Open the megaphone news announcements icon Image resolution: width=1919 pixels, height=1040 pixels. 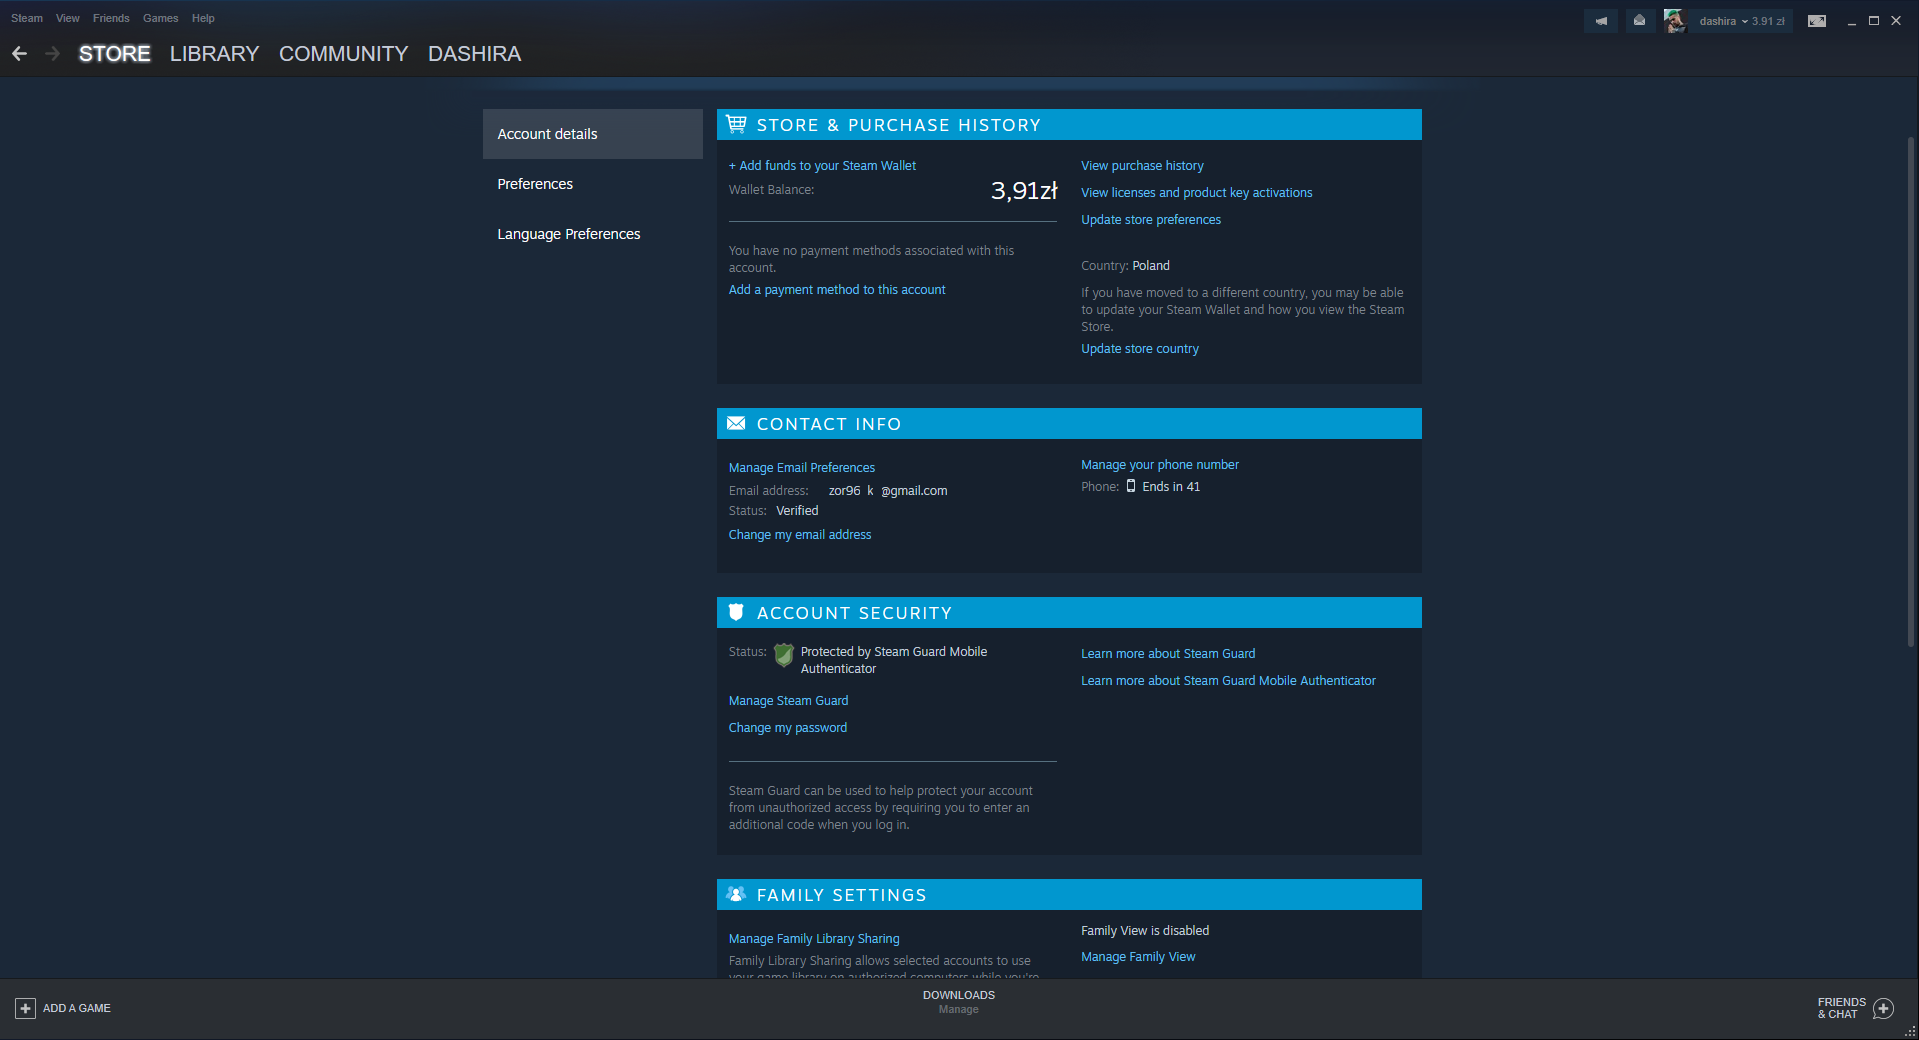(1601, 21)
